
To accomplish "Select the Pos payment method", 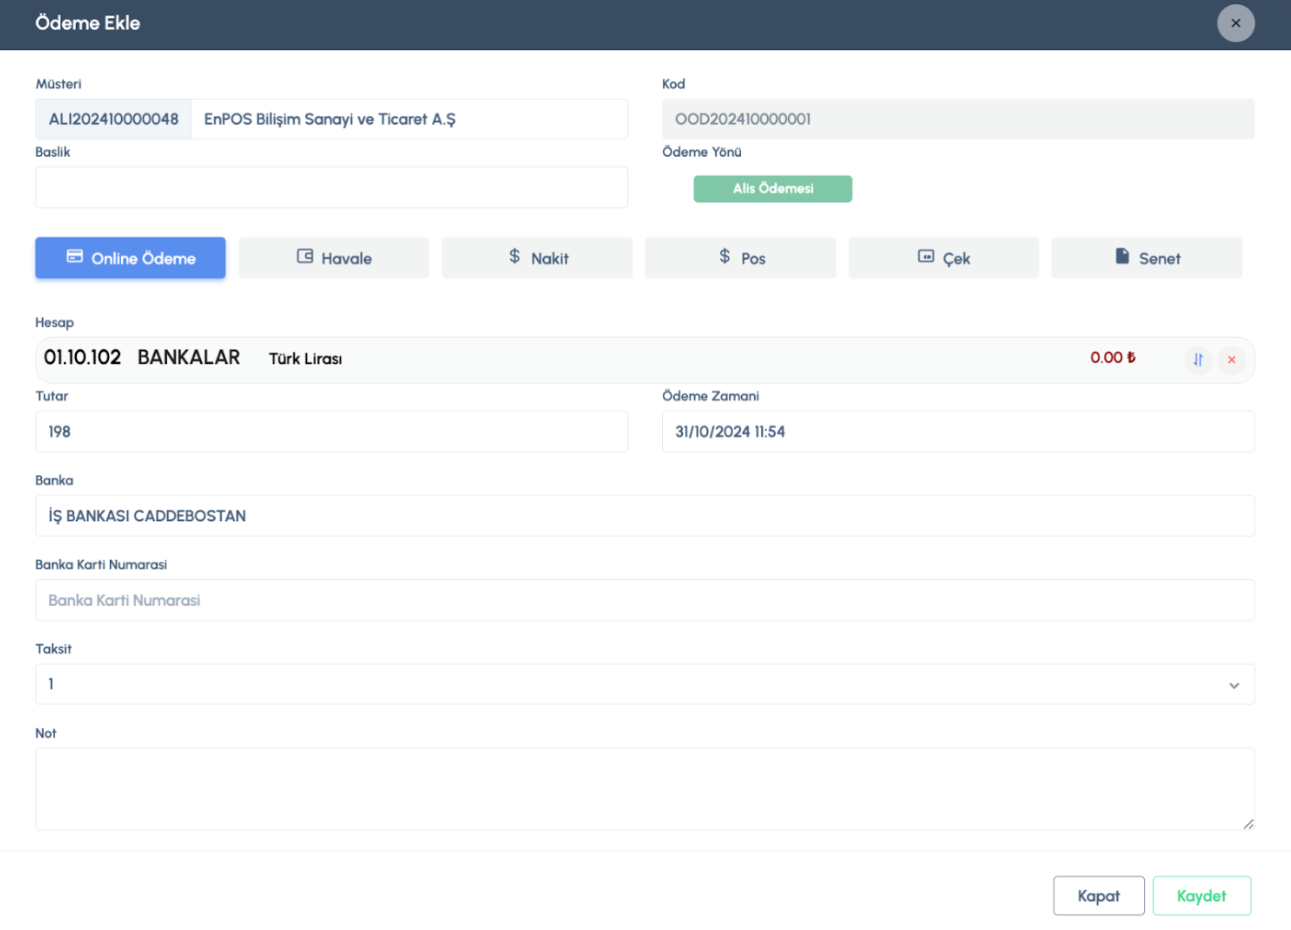I will 740,258.
